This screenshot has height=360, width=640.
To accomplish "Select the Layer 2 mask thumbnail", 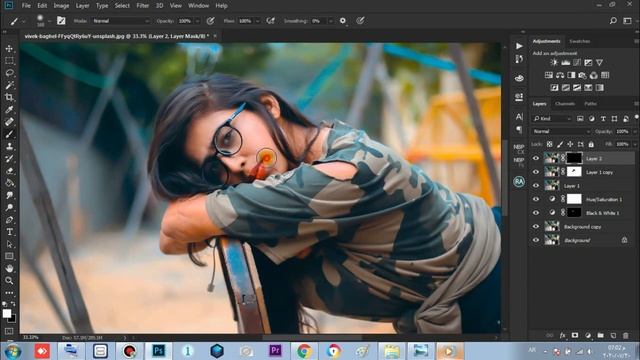I will coord(574,158).
